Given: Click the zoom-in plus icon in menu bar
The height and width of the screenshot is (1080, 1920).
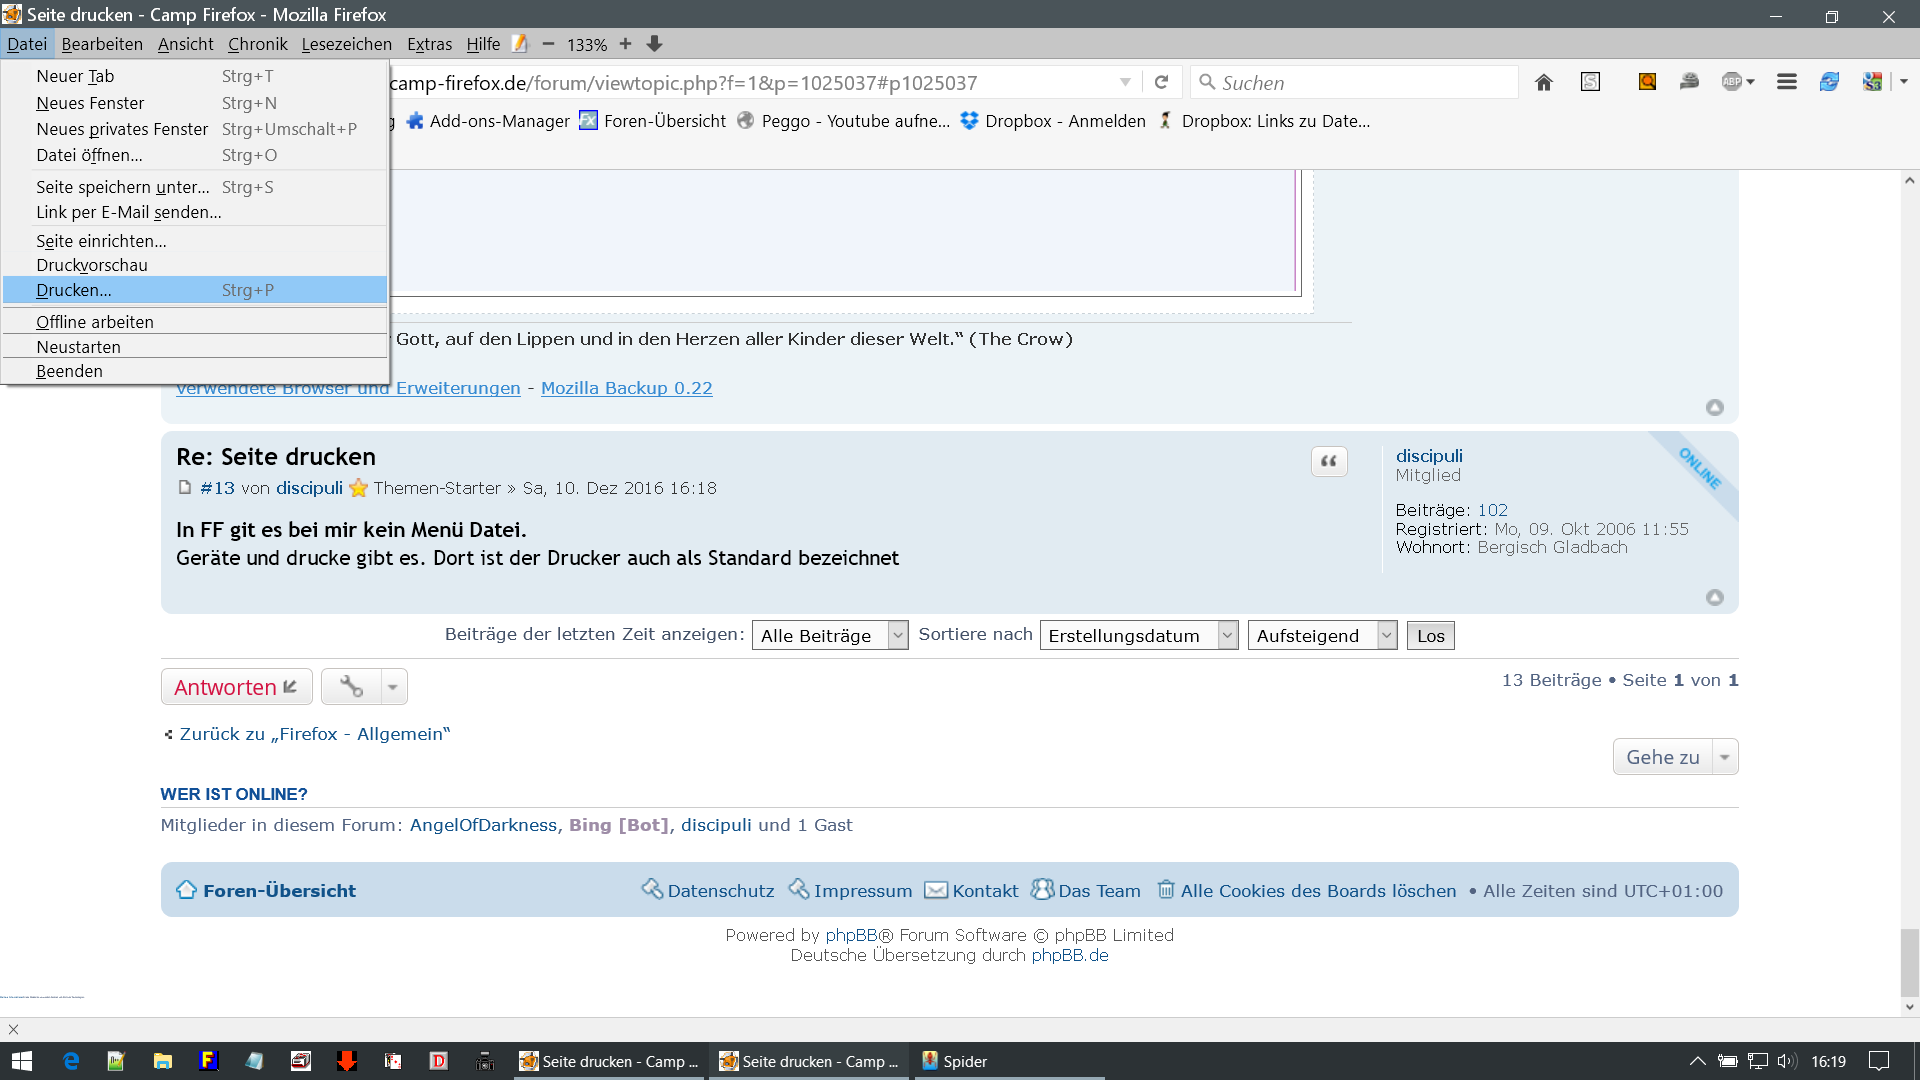Looking at the screenshot, I should coord(625,44).
